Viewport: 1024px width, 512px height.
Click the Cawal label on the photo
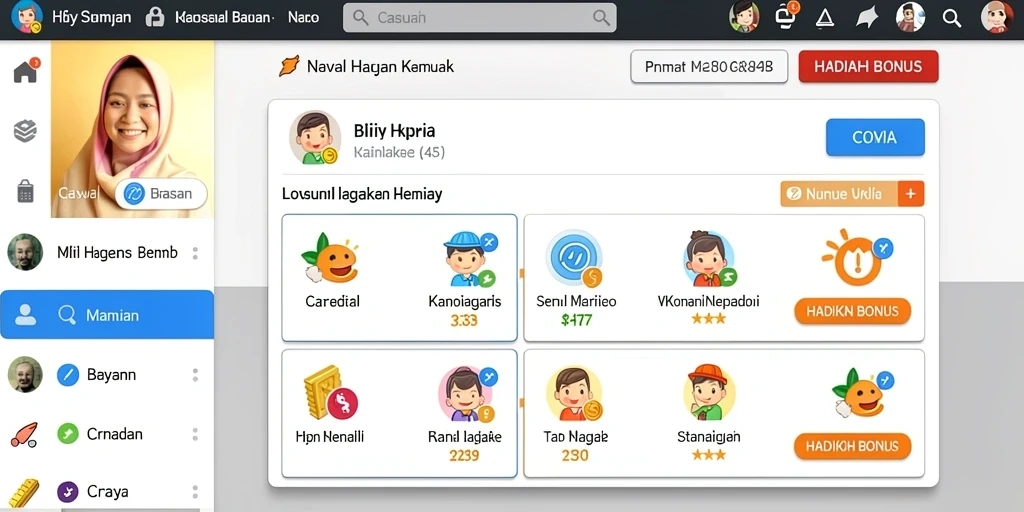coord(78,193)
